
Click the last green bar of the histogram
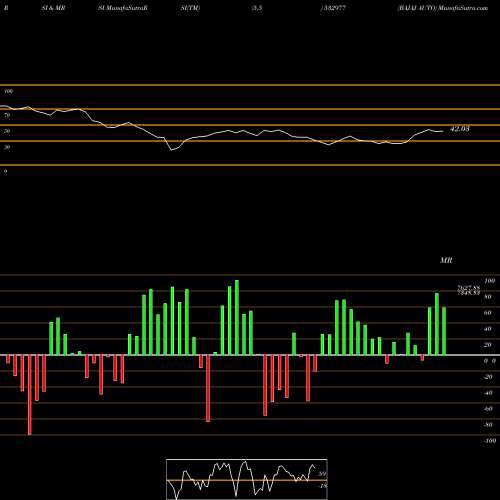click(444, 331)
